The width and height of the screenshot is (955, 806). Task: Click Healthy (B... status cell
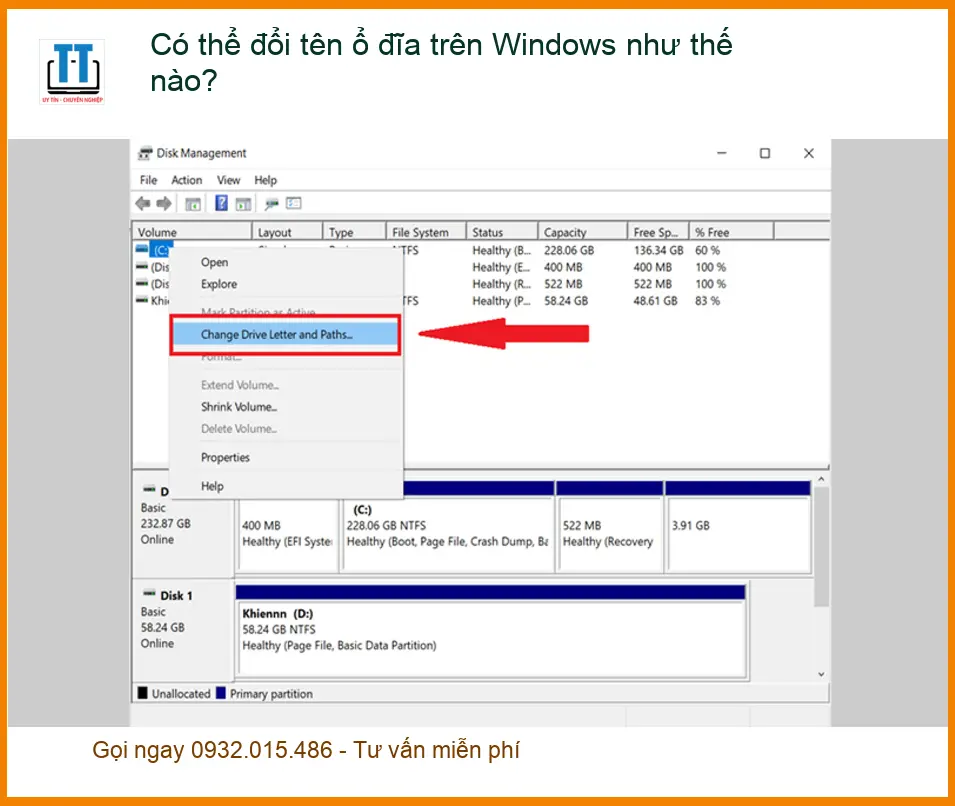coord(502,250)
